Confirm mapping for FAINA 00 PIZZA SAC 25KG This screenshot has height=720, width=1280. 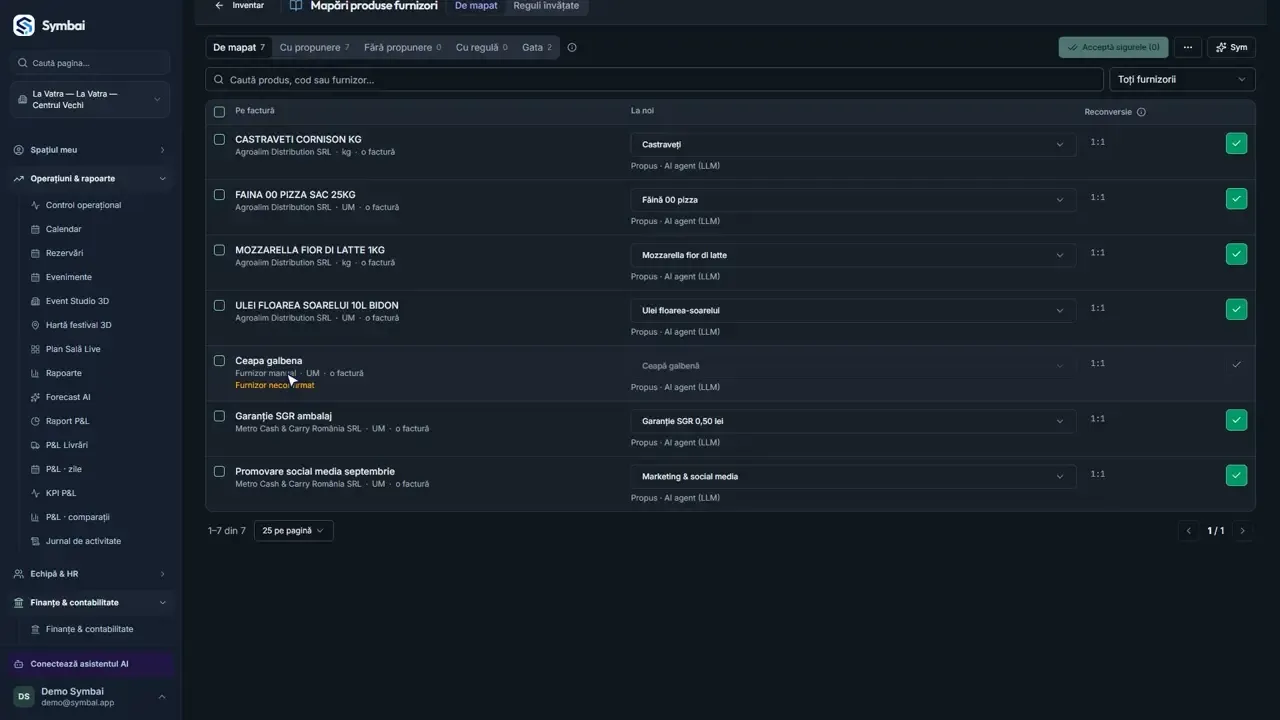click(1236, 199)
